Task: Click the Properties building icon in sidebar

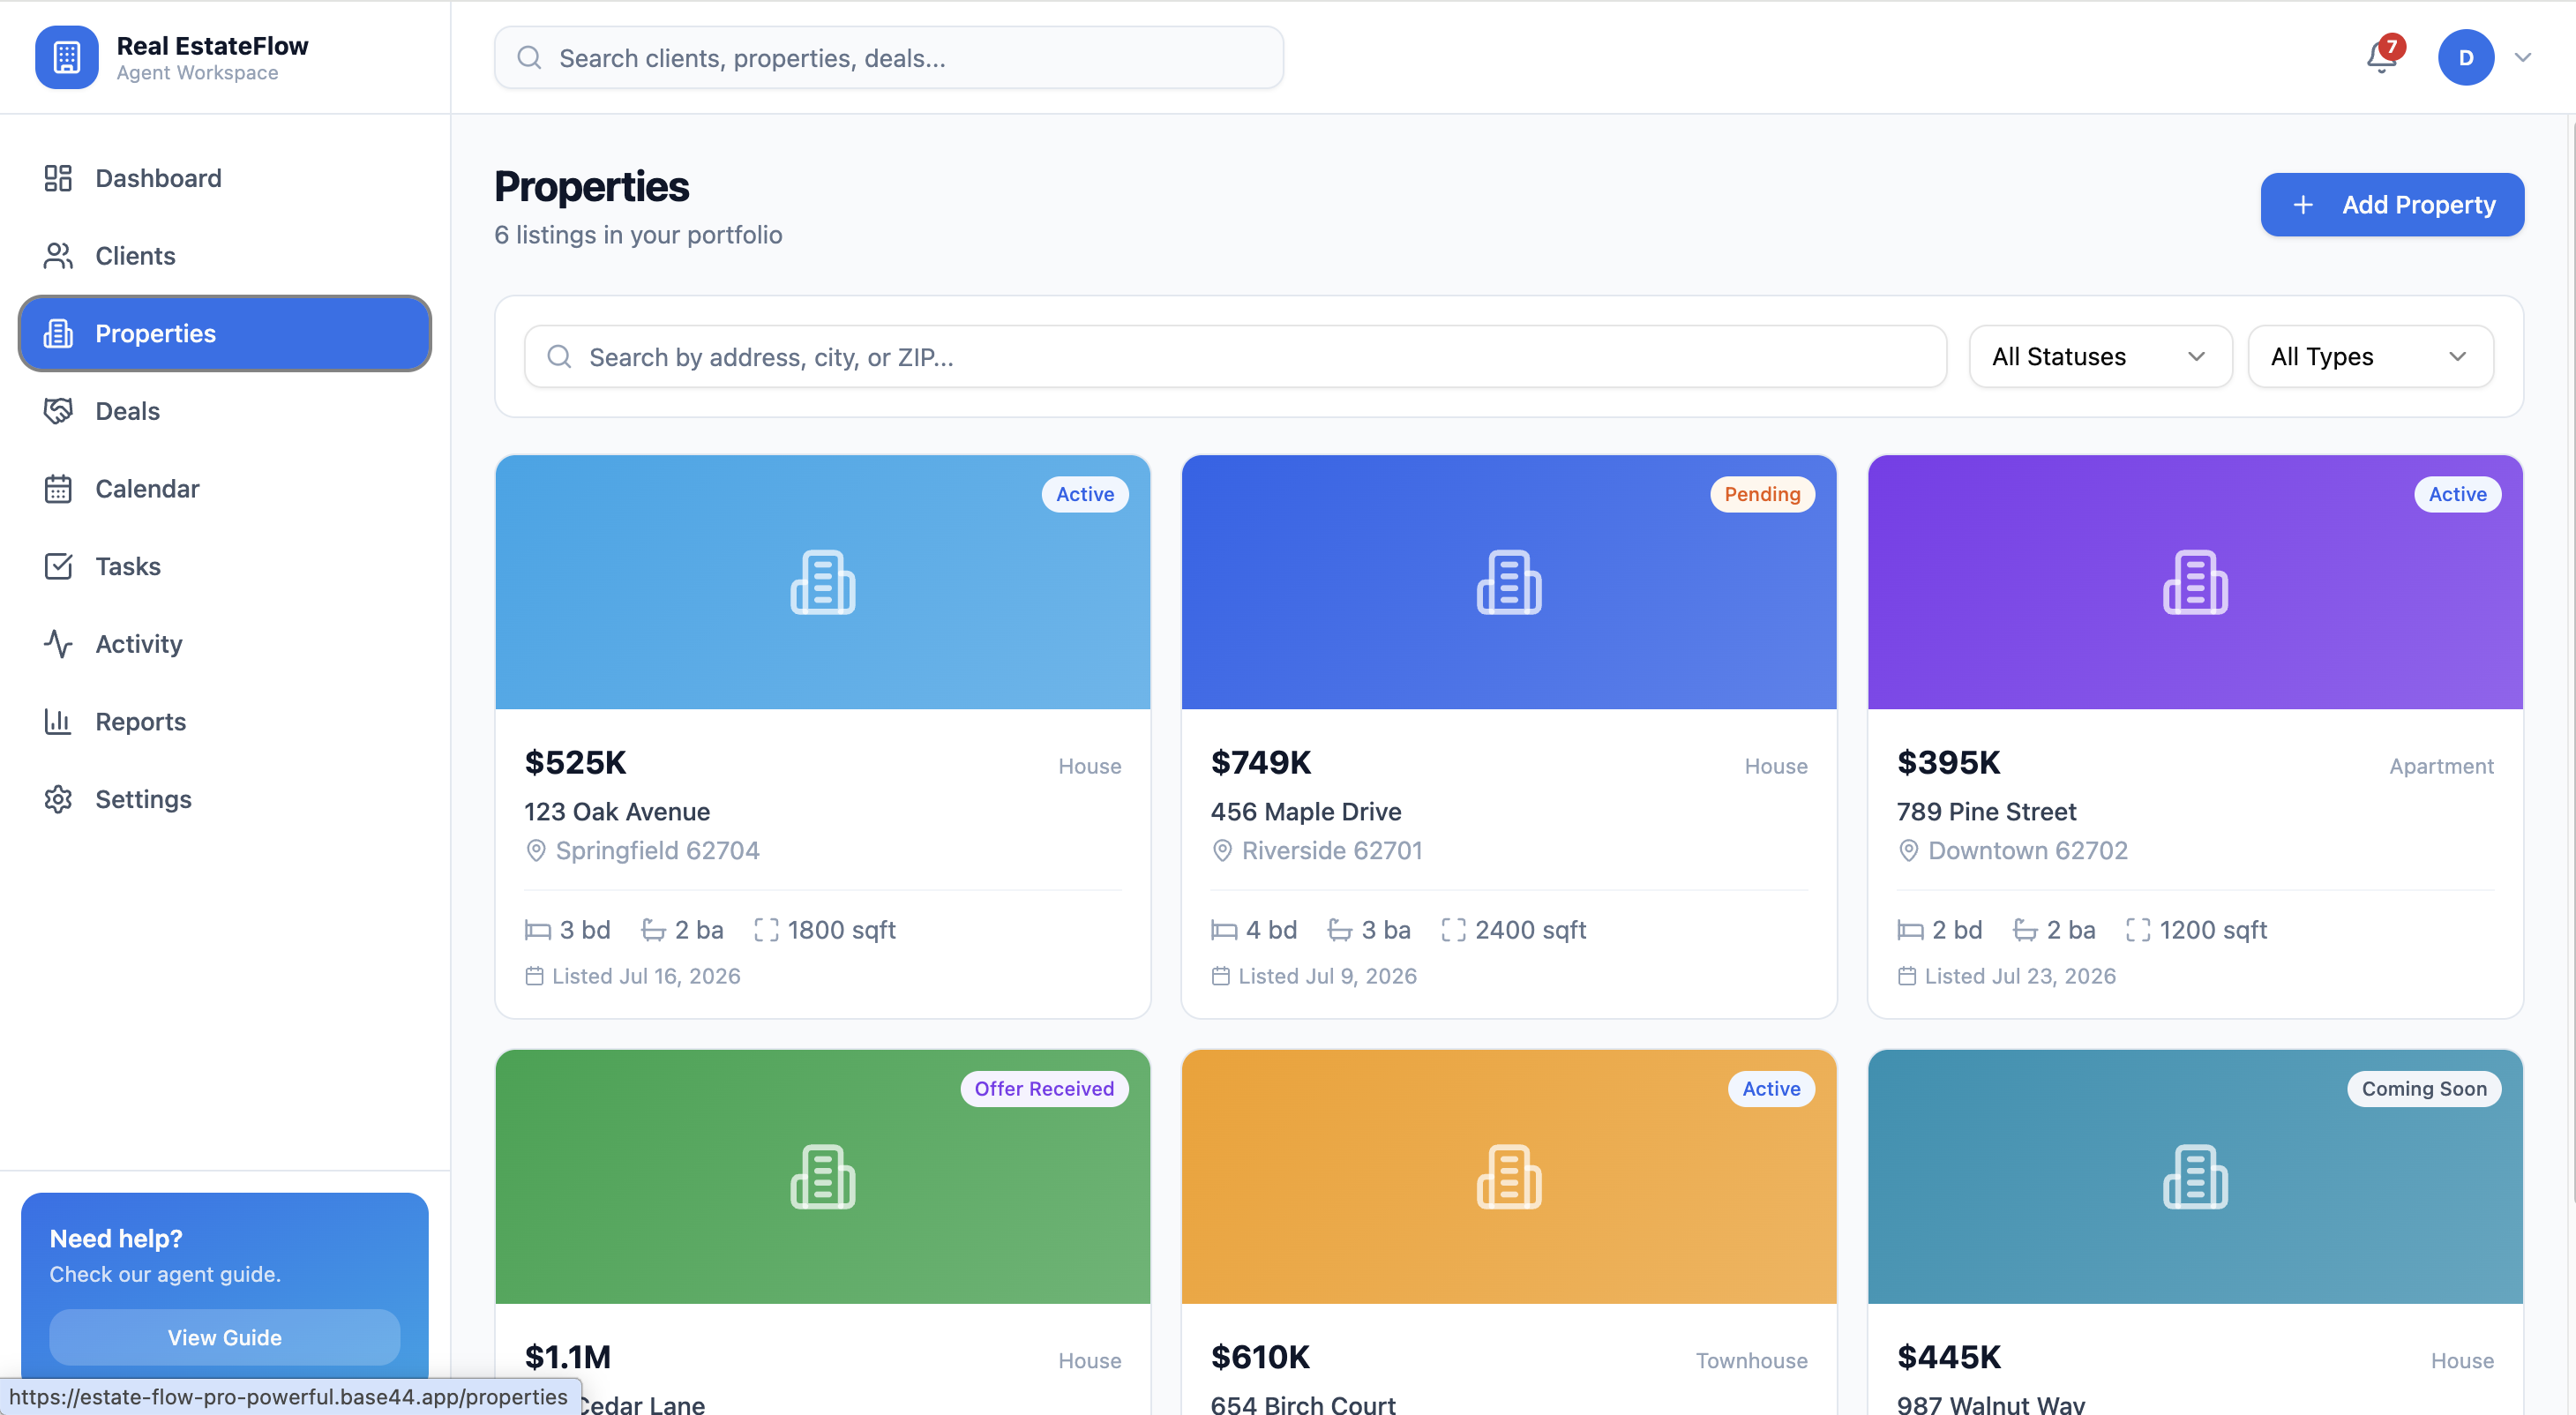Action: pos(58,333)
